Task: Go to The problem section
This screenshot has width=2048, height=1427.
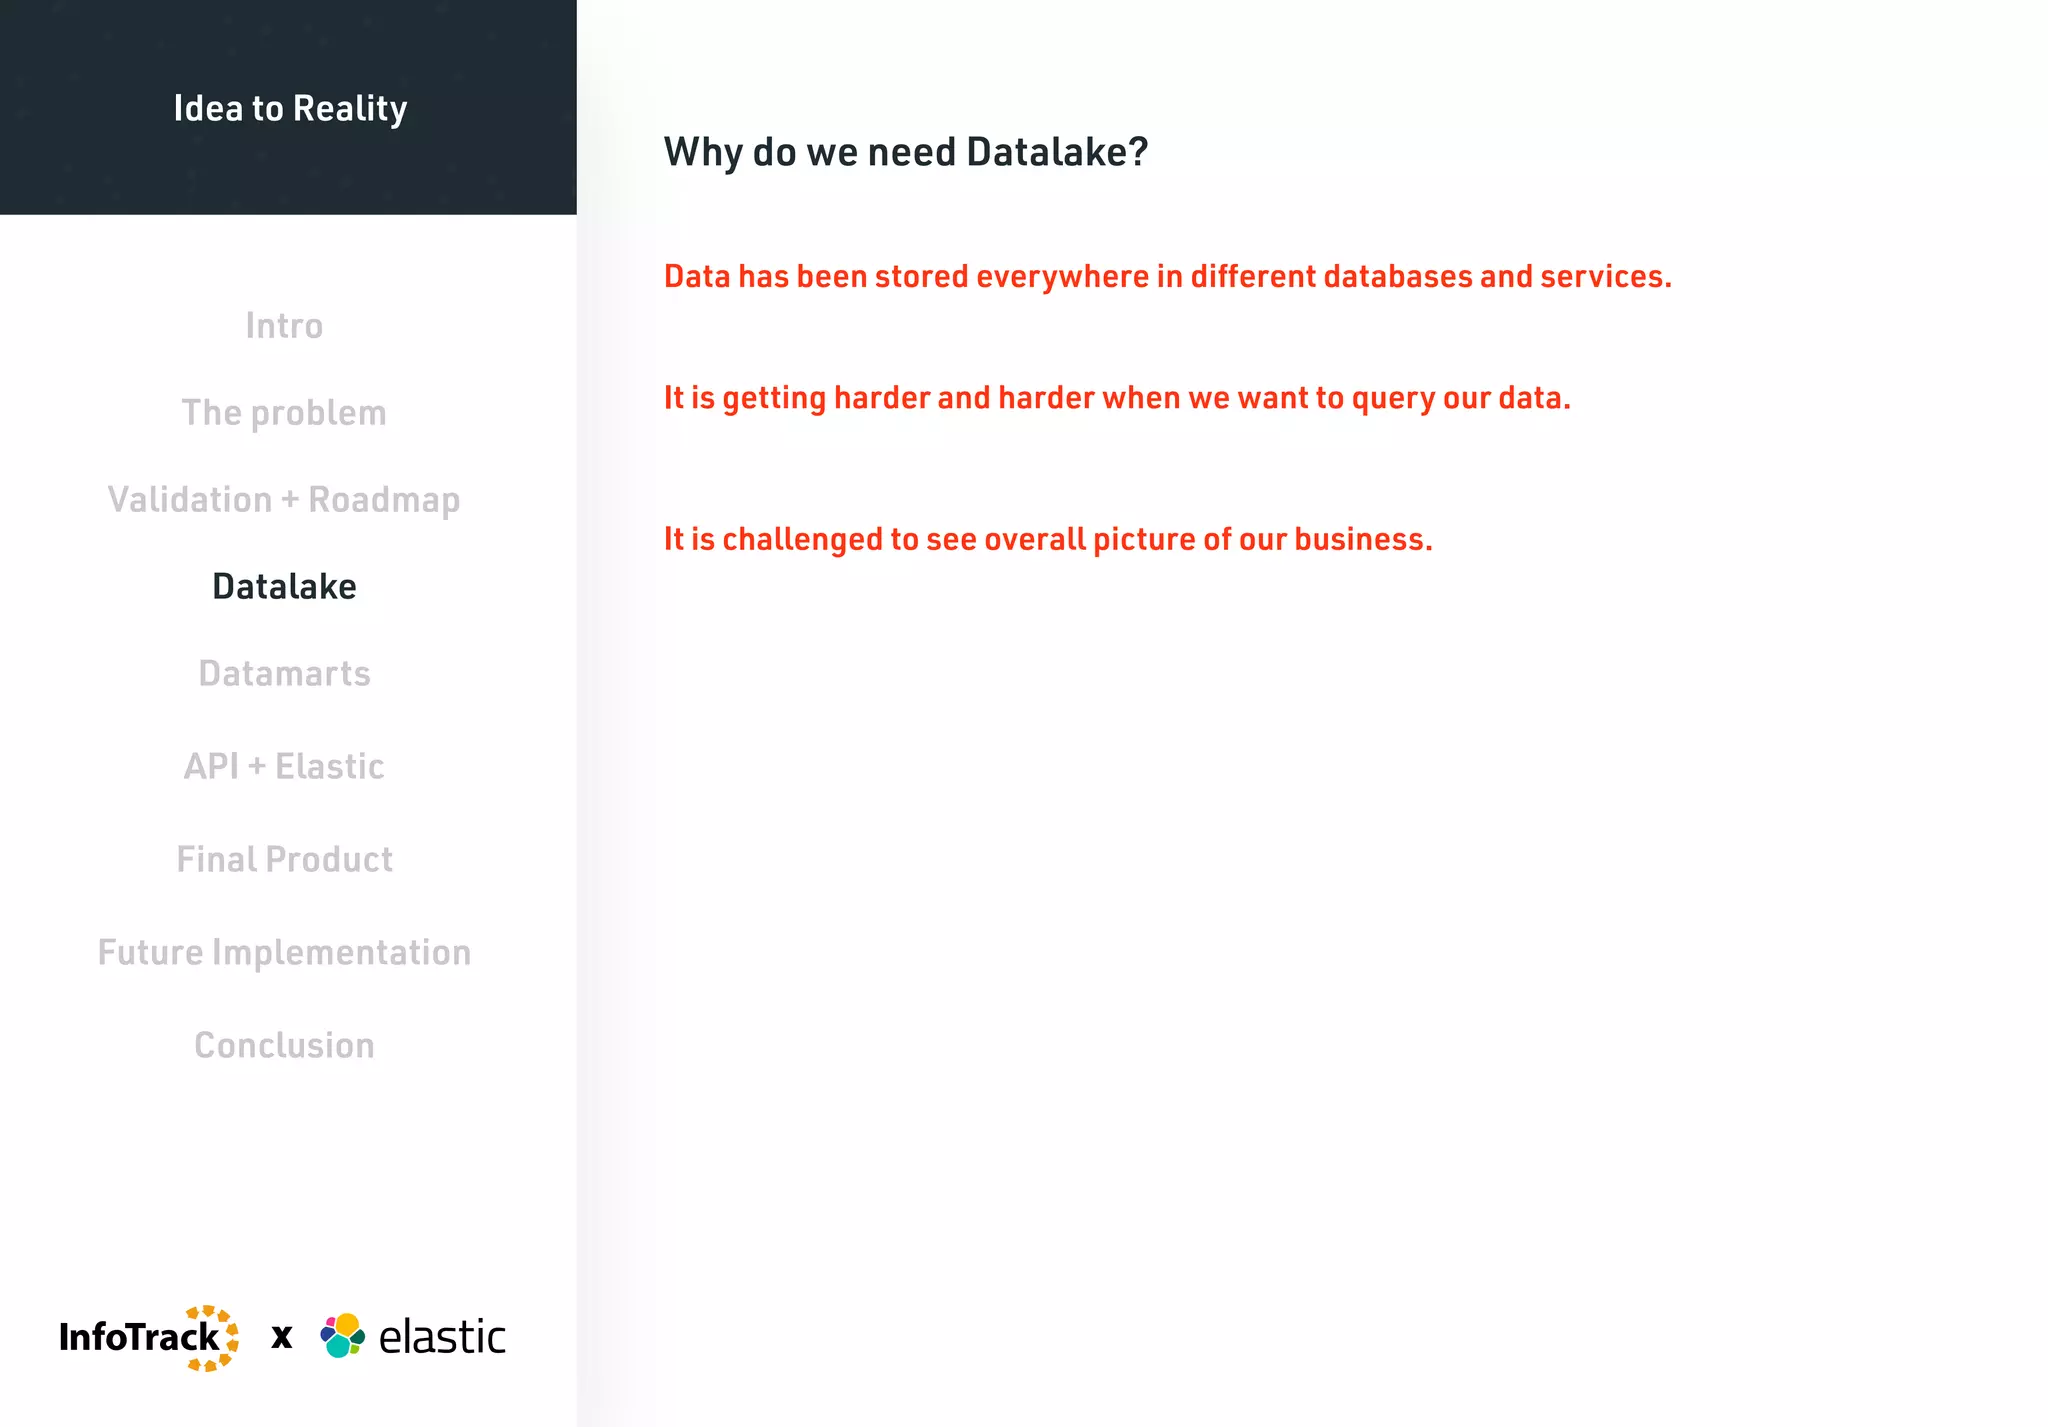Action: (284, 413)
